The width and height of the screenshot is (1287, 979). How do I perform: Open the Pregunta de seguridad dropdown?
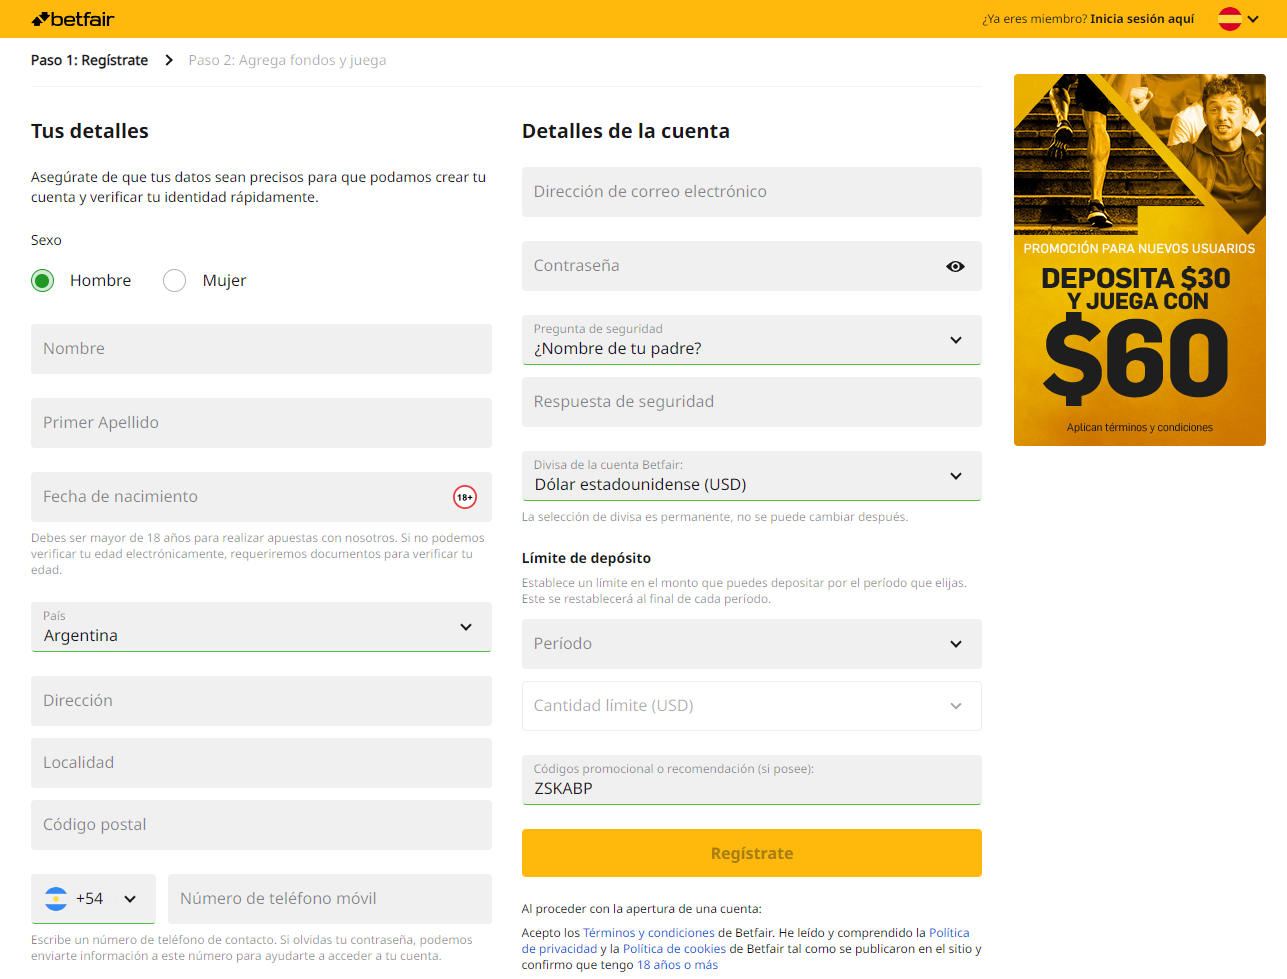tap(752, 340)
